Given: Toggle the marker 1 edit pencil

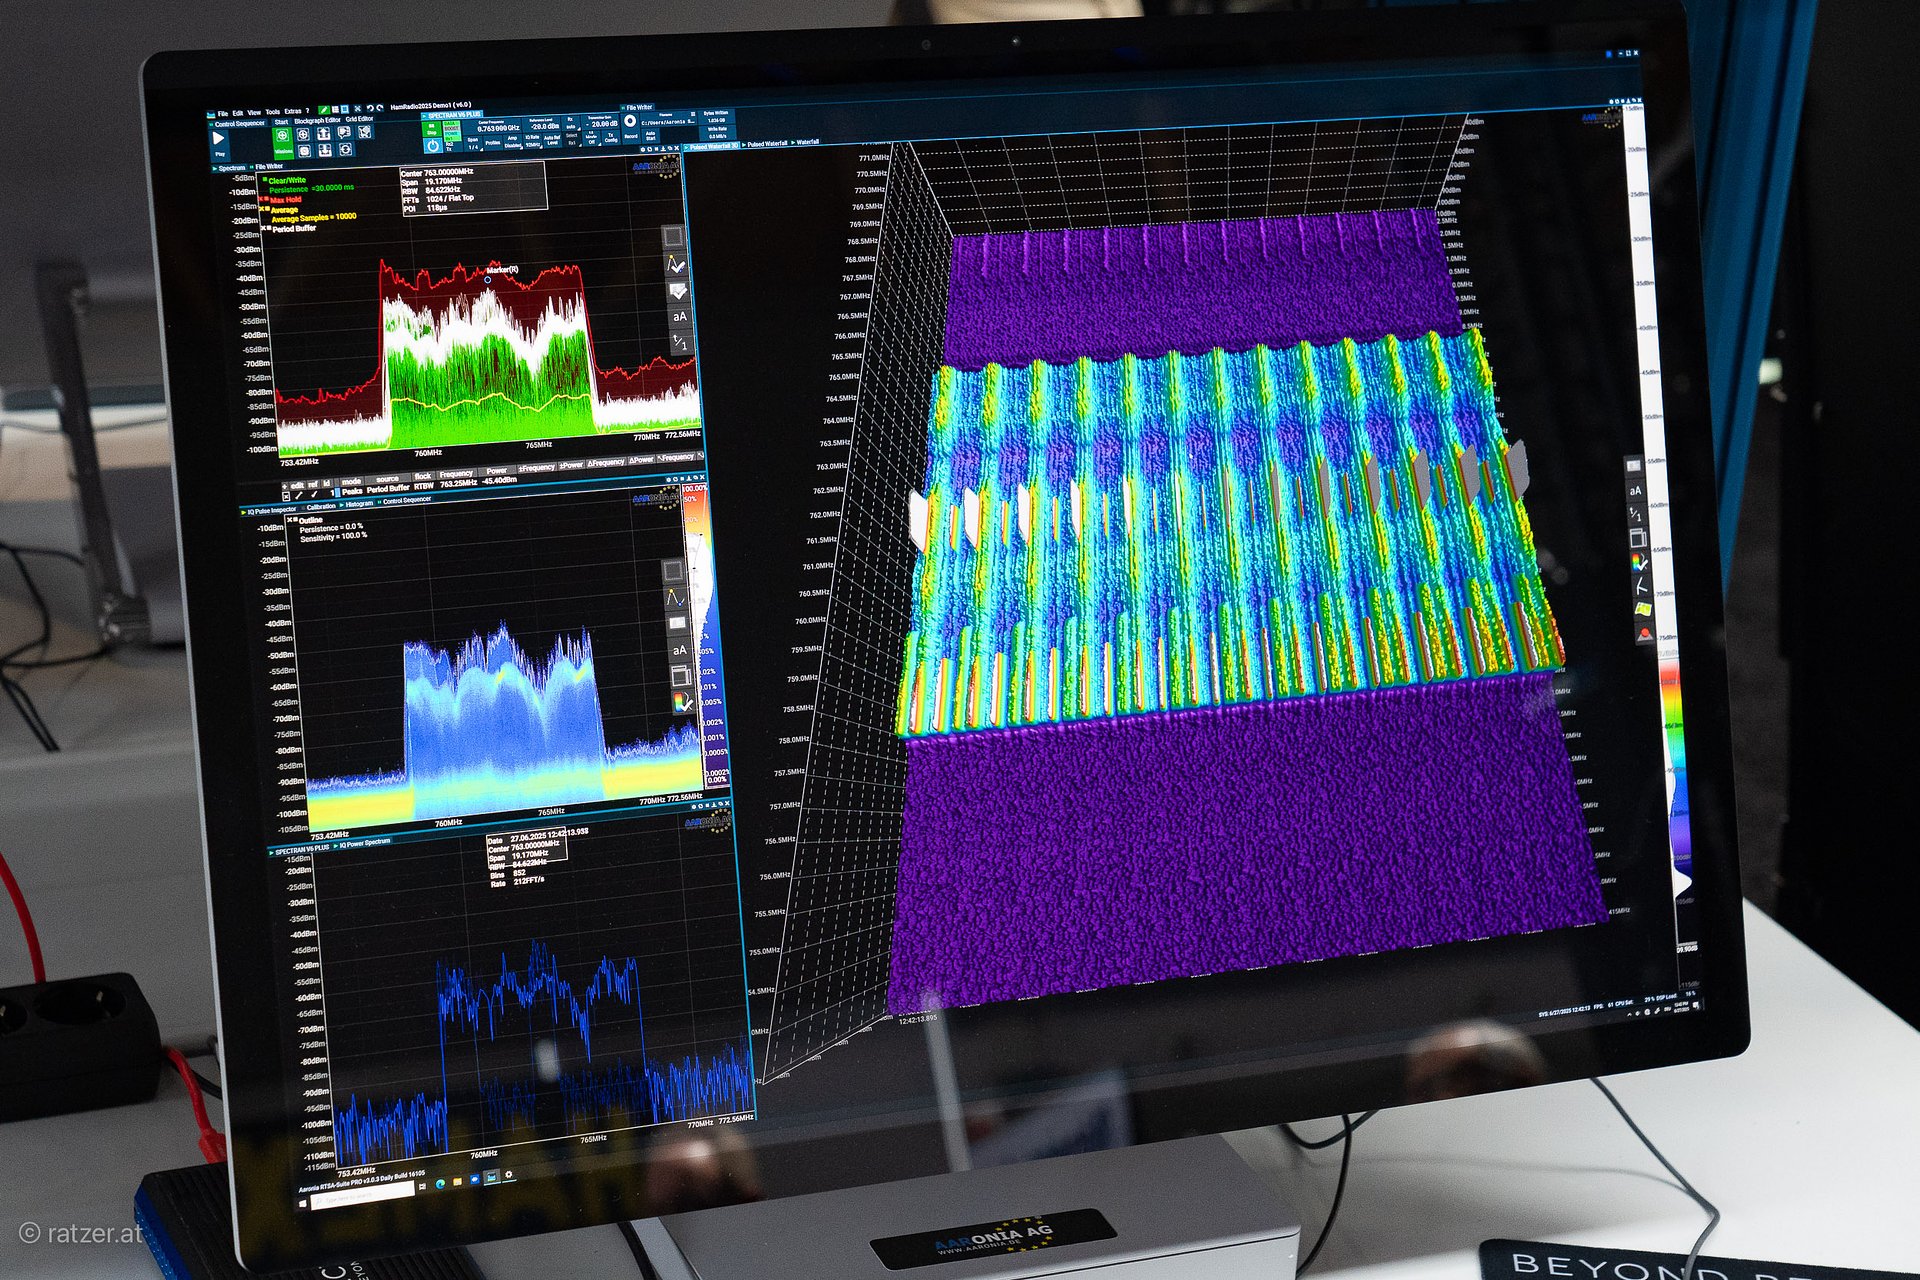Looking at the screenshot, I should tap(299, 494).
